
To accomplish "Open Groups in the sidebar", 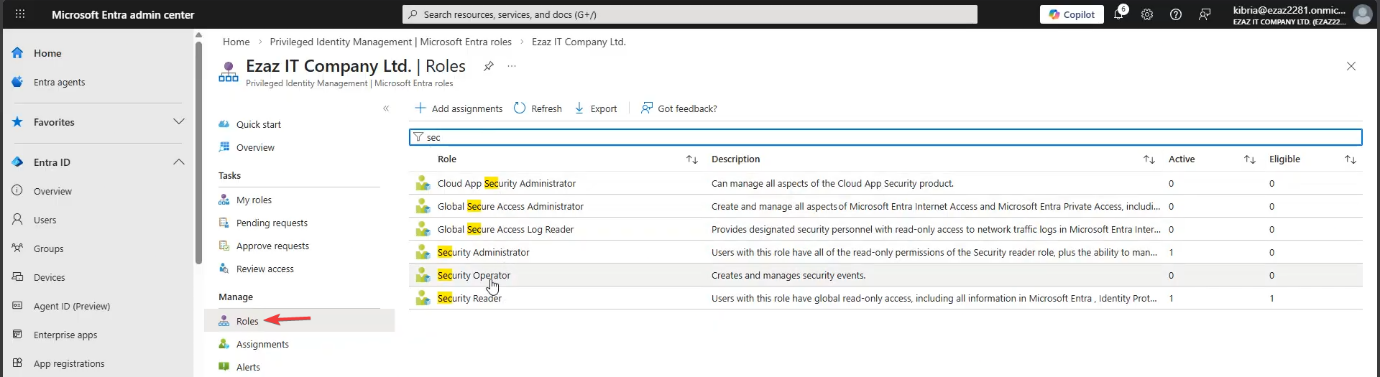I will [48, 249].
